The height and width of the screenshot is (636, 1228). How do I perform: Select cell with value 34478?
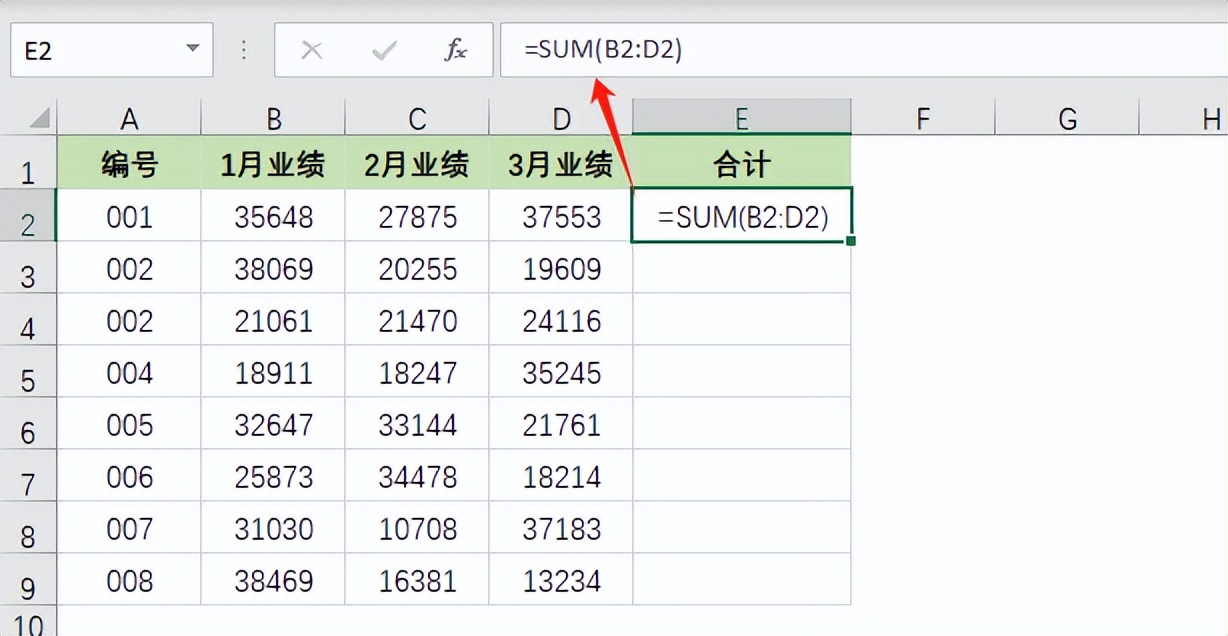click(417, 476)
